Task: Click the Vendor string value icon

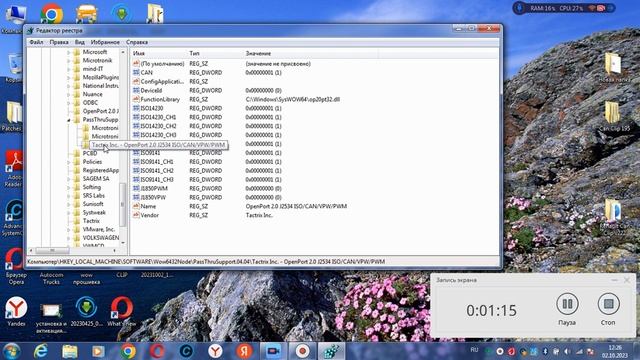Action: 136,215
